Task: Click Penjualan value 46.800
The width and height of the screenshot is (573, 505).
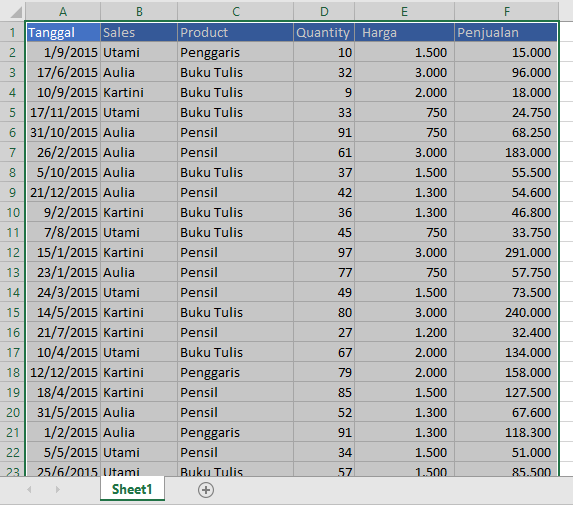Action: coord(506,212)
